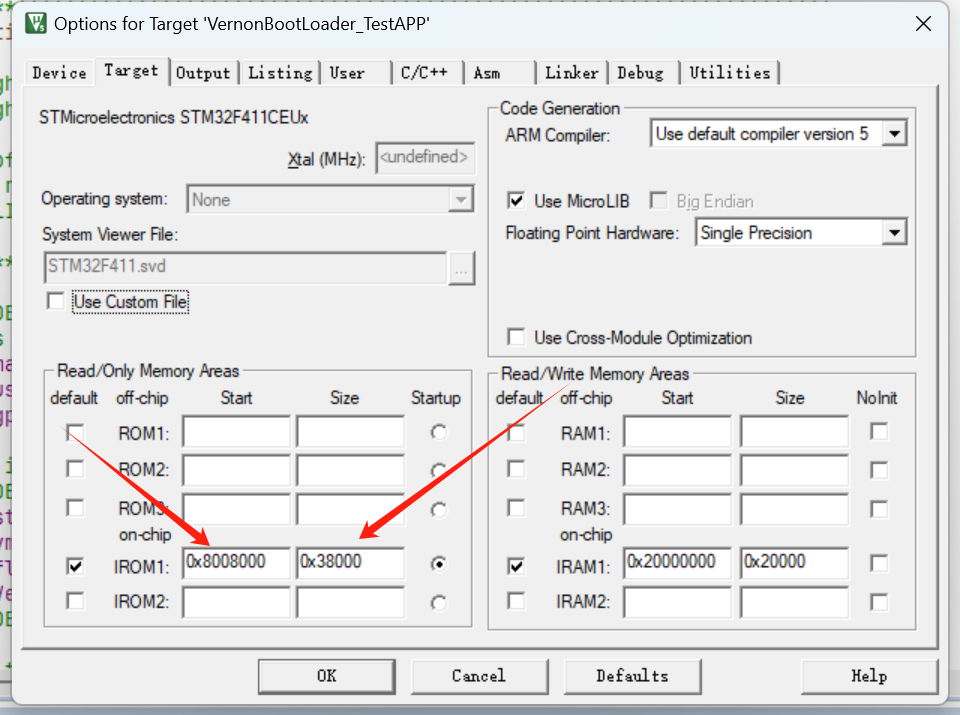Check the RAM1 NoInit checkbox
This screenshot has width=960, height=715.
[x=879, y=432]
